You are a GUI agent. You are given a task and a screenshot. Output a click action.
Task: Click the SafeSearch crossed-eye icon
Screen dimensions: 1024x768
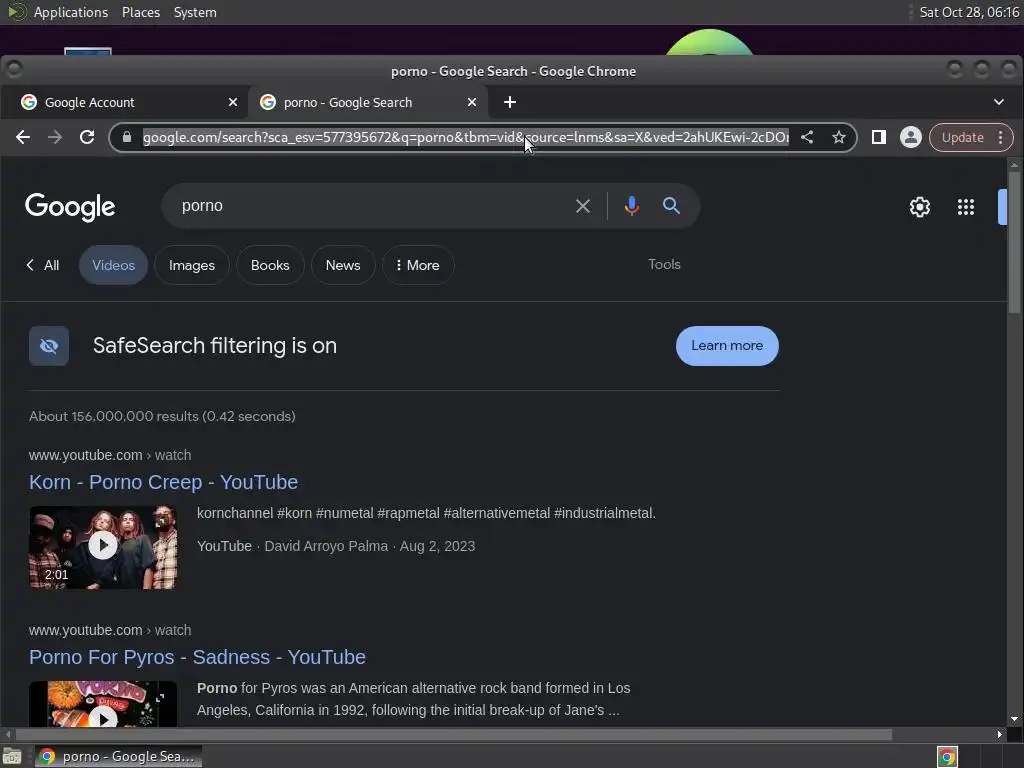[x=49, y=345]
